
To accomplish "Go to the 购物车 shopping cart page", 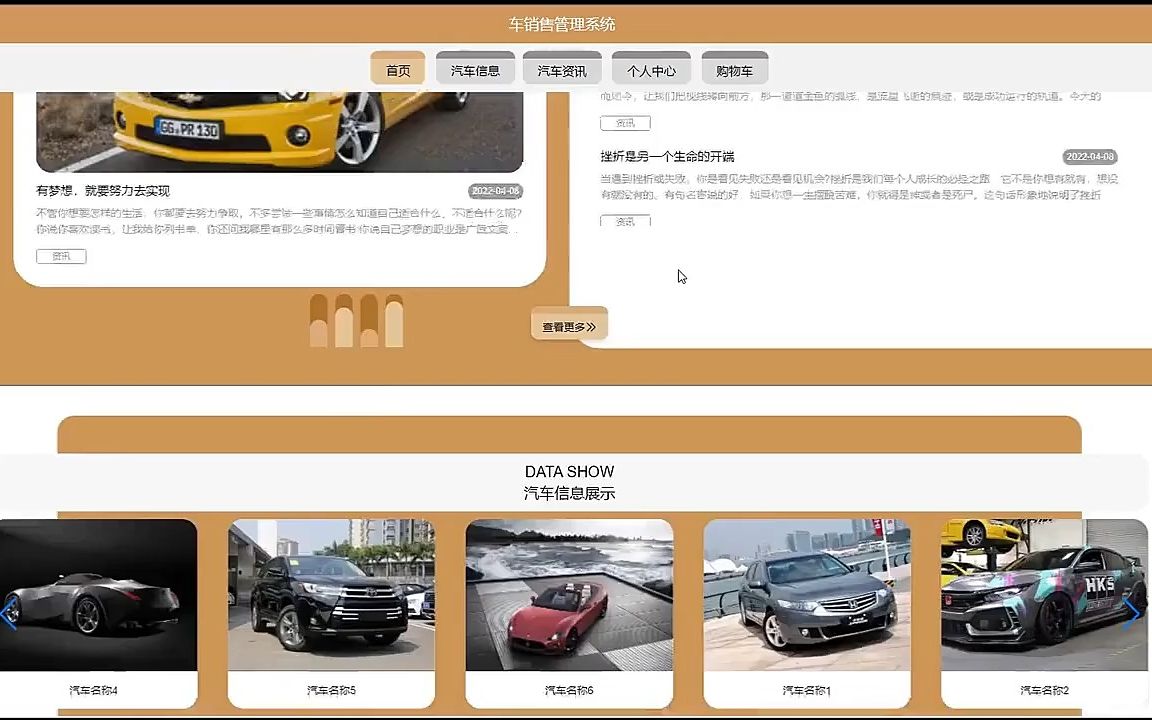I will pos(735,70).
